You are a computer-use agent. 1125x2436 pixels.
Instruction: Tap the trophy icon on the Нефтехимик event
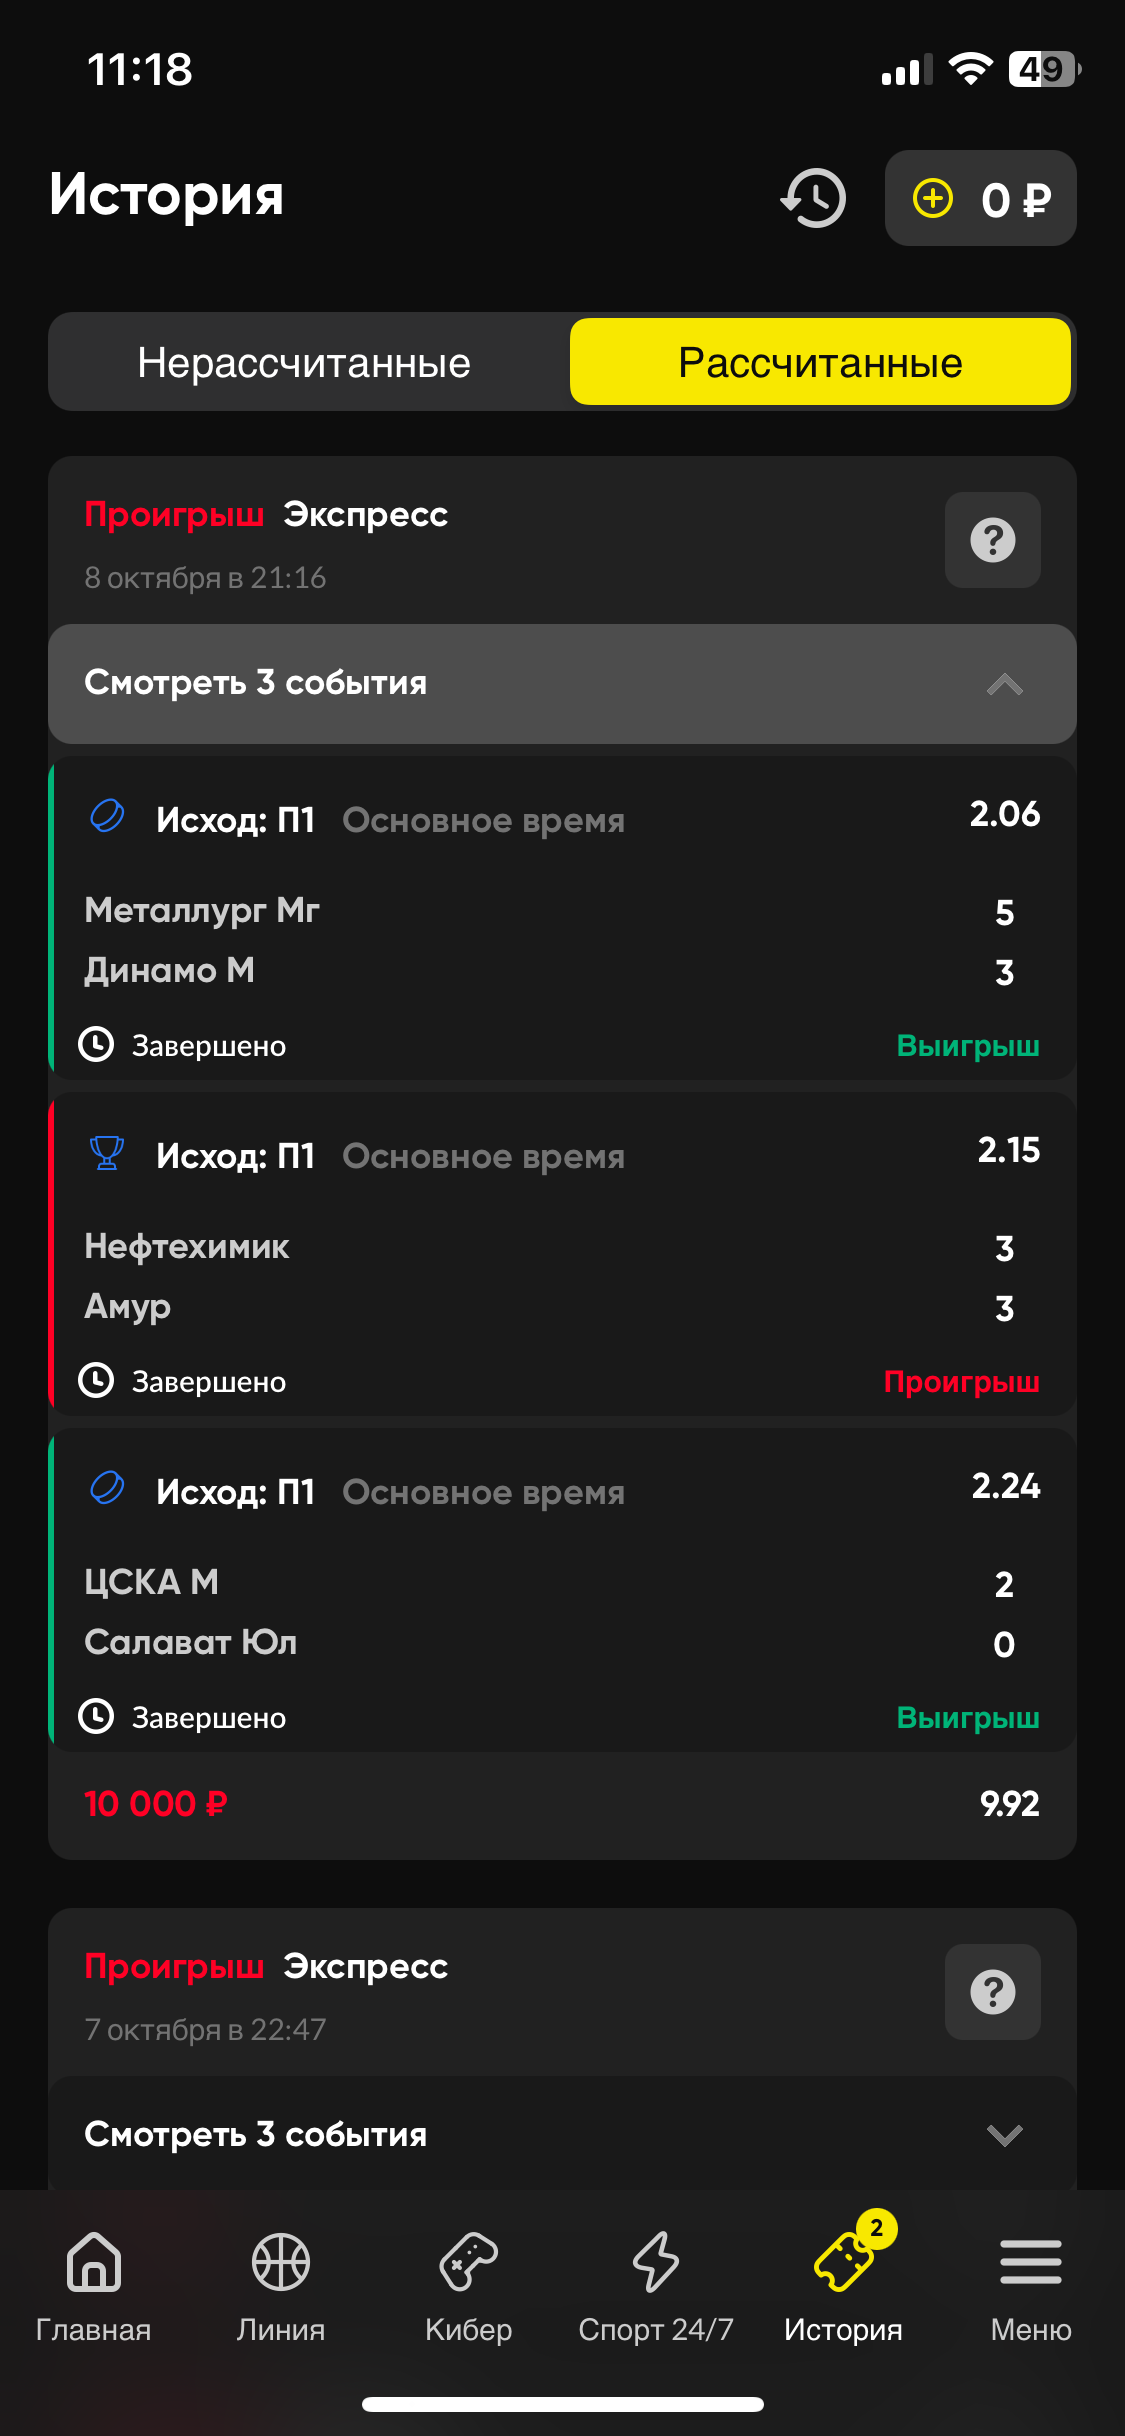[107, 1153]
